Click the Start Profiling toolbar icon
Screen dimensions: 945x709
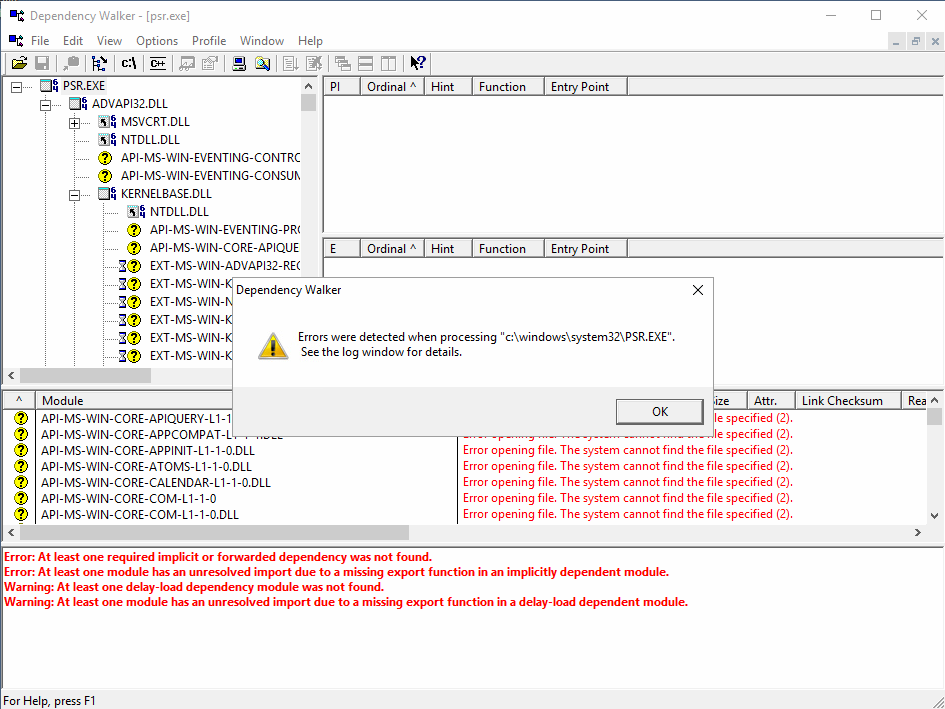coord(291,63)
